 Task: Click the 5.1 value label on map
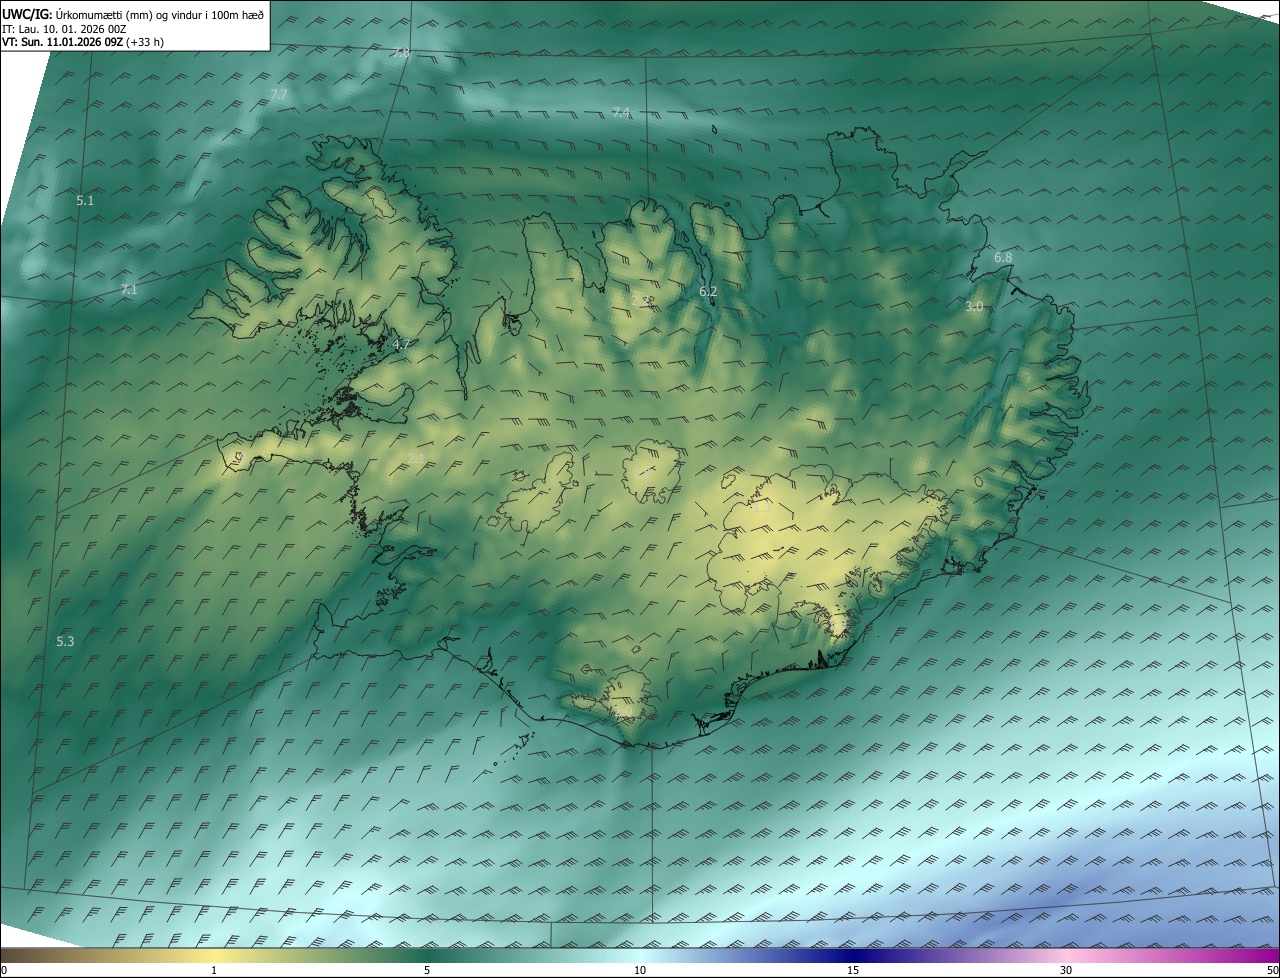(x=85, y=201)
